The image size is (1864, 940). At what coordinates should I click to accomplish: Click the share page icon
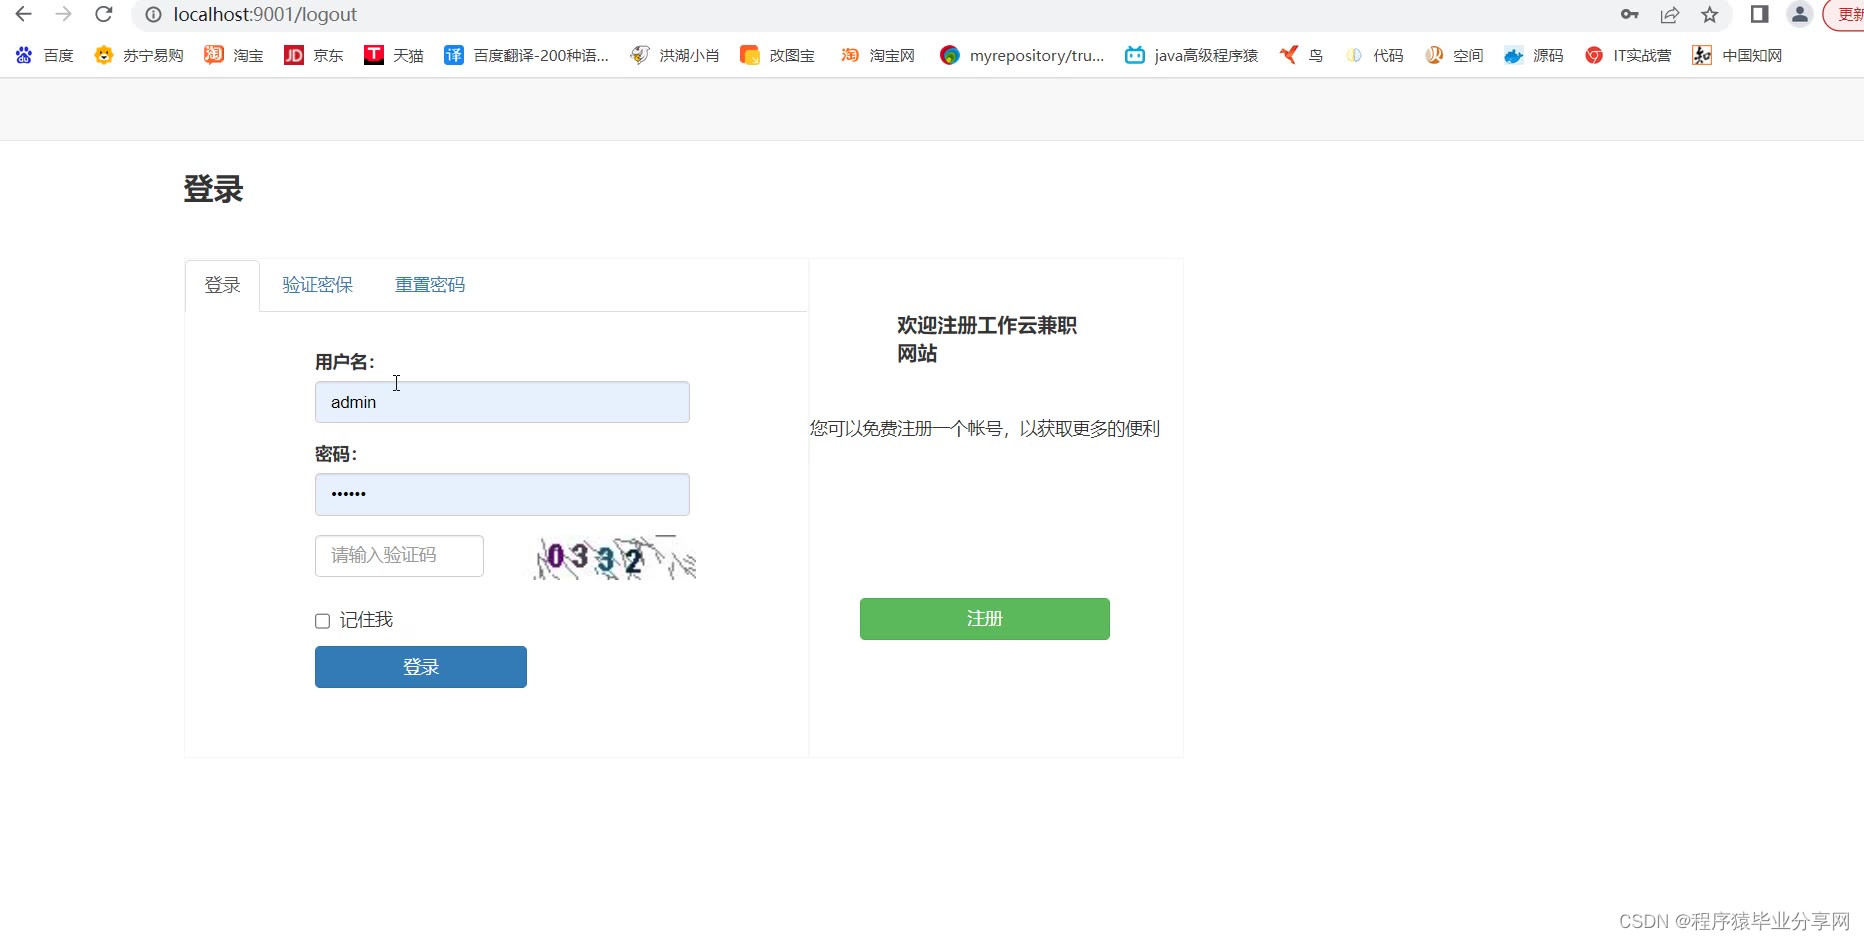pos(1670,14)
